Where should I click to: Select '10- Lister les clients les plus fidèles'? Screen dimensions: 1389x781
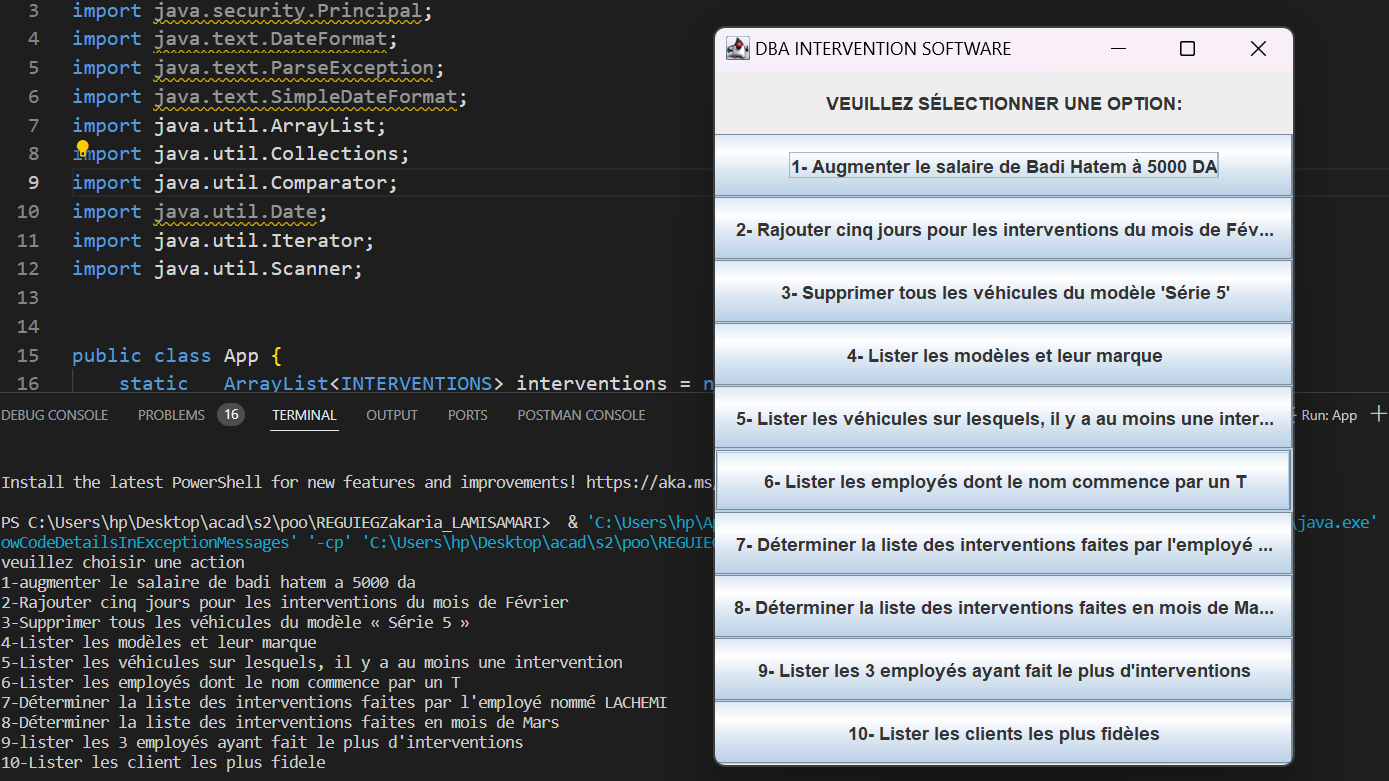[x=1003, y=733]
